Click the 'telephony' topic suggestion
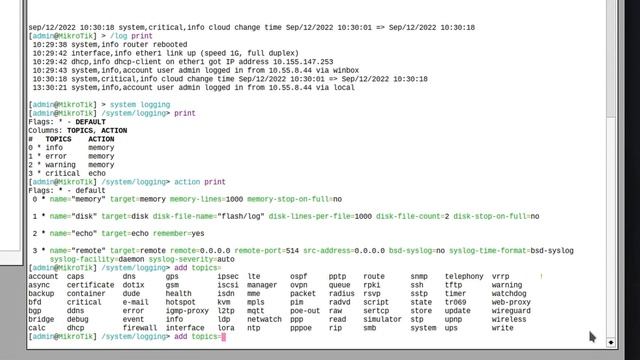The image size is (640, 360). (464, 276)
